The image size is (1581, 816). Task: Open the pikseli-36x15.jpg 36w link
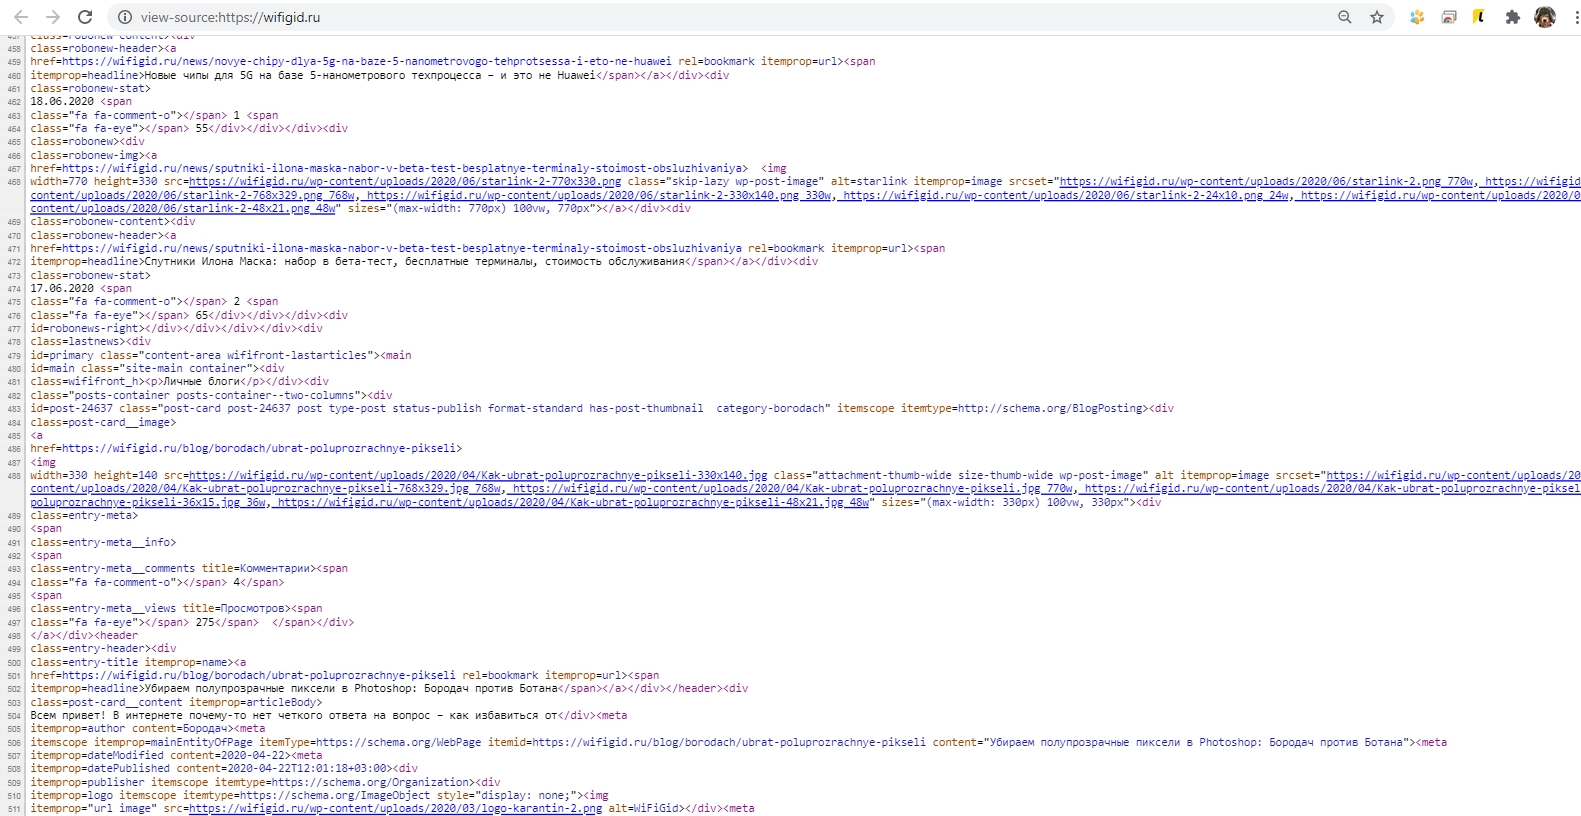[149, 502]
